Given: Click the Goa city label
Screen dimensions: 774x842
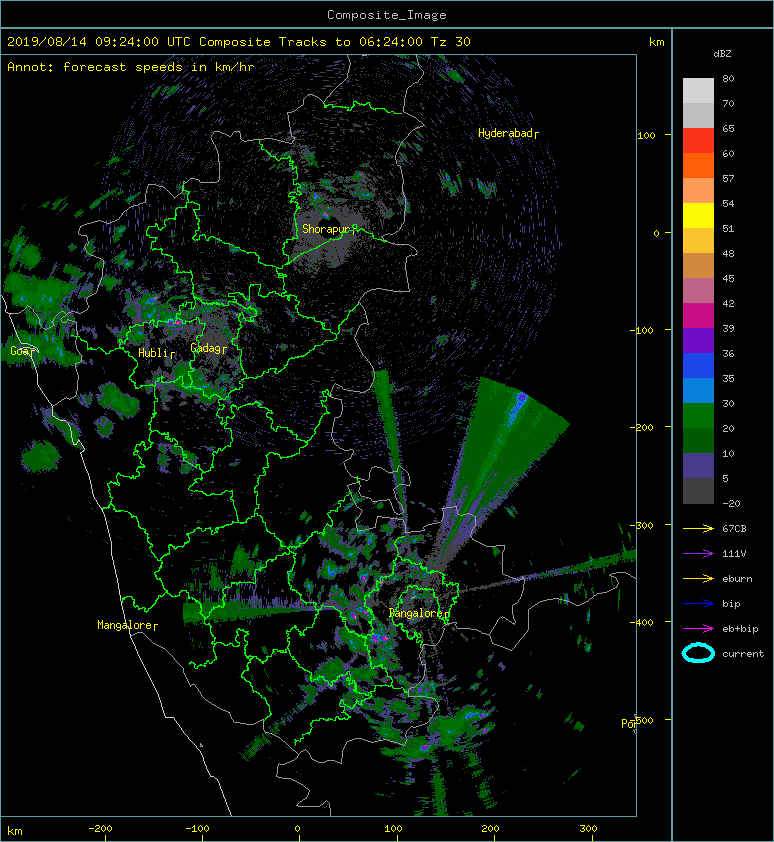Looking at the screenshot, I should tap(19, 351).
